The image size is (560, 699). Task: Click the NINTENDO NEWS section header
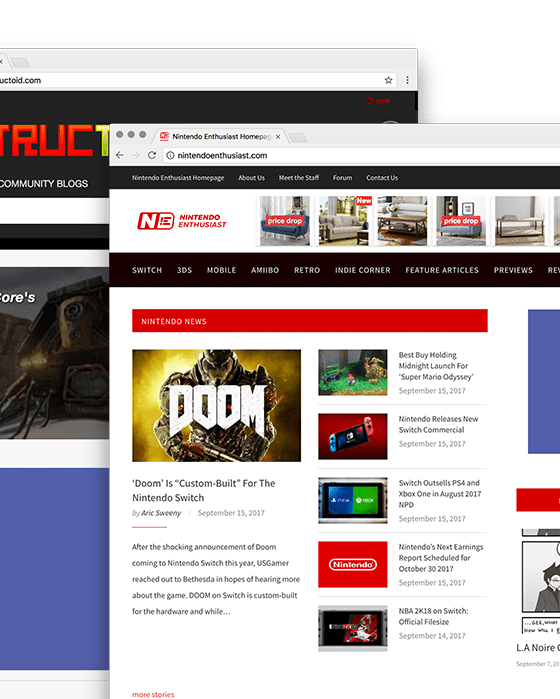[310, 321]
